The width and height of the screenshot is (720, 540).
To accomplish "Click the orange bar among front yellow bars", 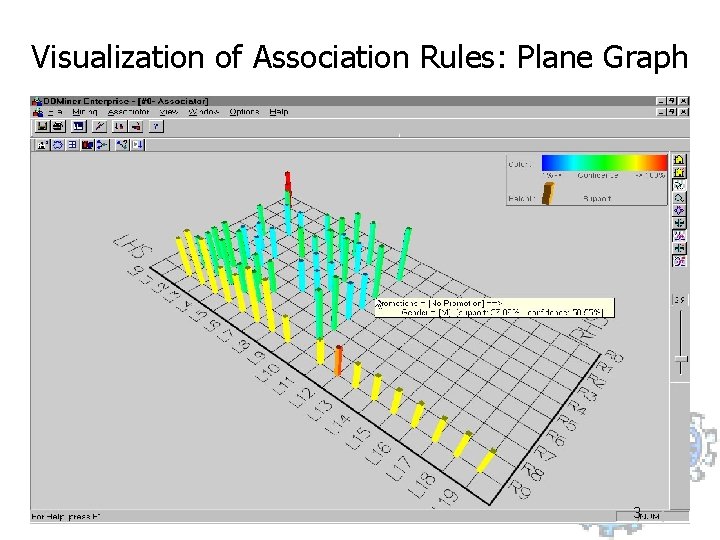I will tap(338, 360).
